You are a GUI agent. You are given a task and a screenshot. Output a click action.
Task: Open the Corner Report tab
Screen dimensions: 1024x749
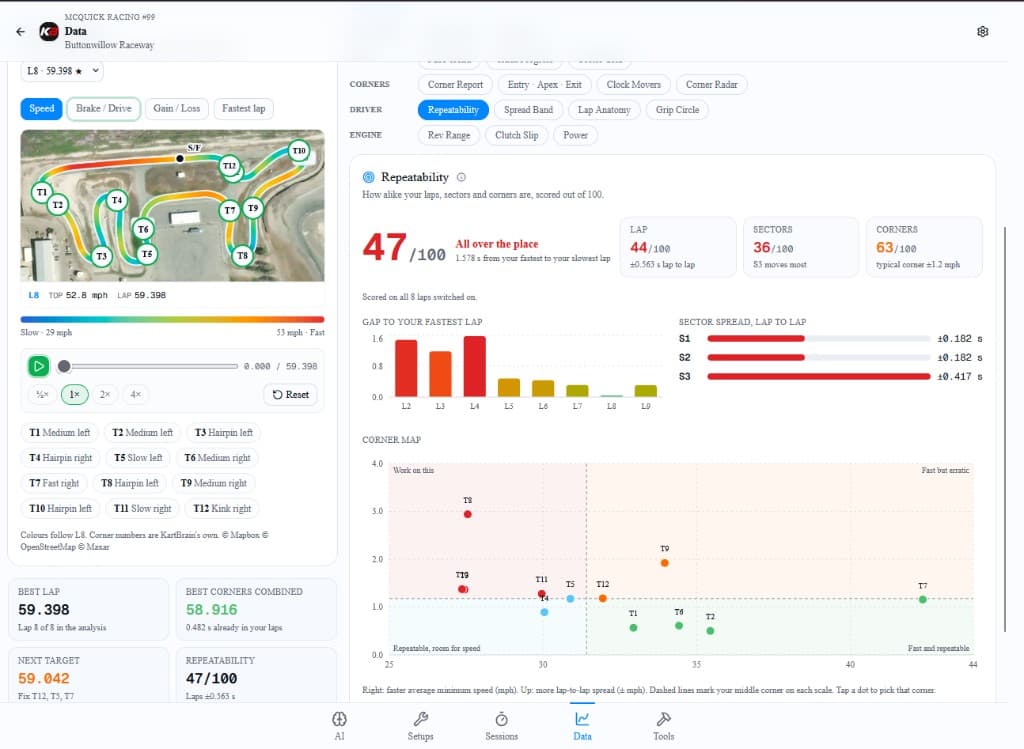[455, 84]
